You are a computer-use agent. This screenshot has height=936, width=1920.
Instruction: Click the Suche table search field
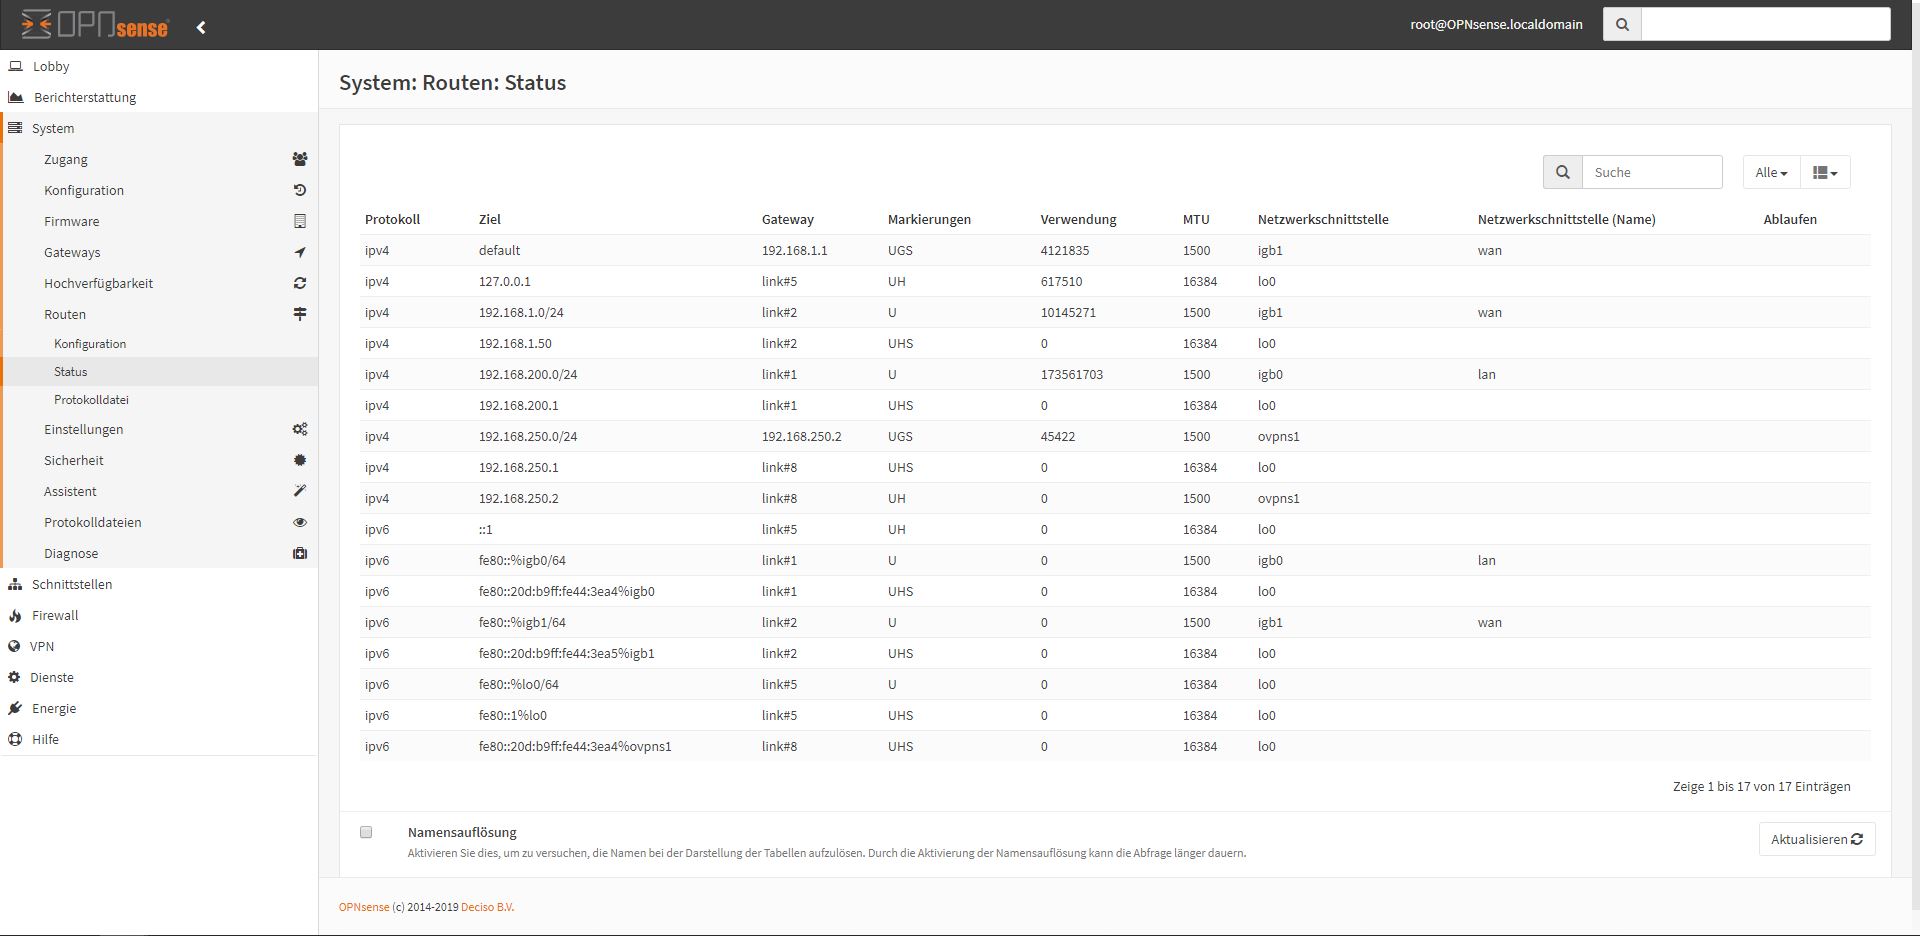(1651, 172)
